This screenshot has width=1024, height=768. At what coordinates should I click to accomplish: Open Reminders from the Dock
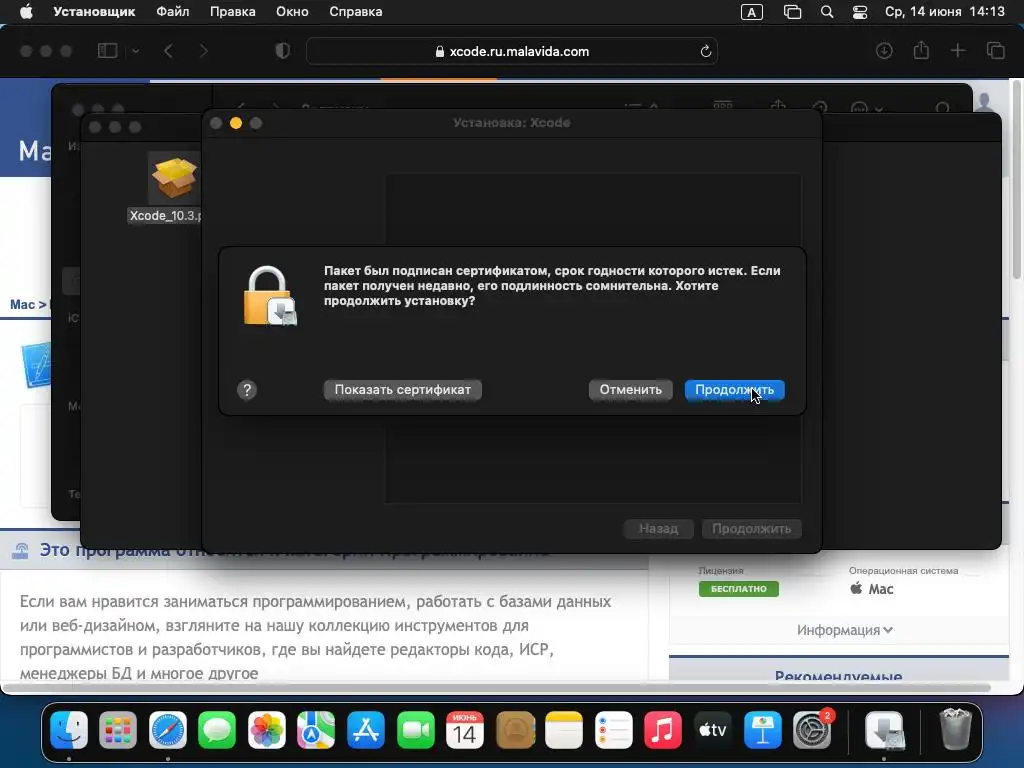pos(614,729)
